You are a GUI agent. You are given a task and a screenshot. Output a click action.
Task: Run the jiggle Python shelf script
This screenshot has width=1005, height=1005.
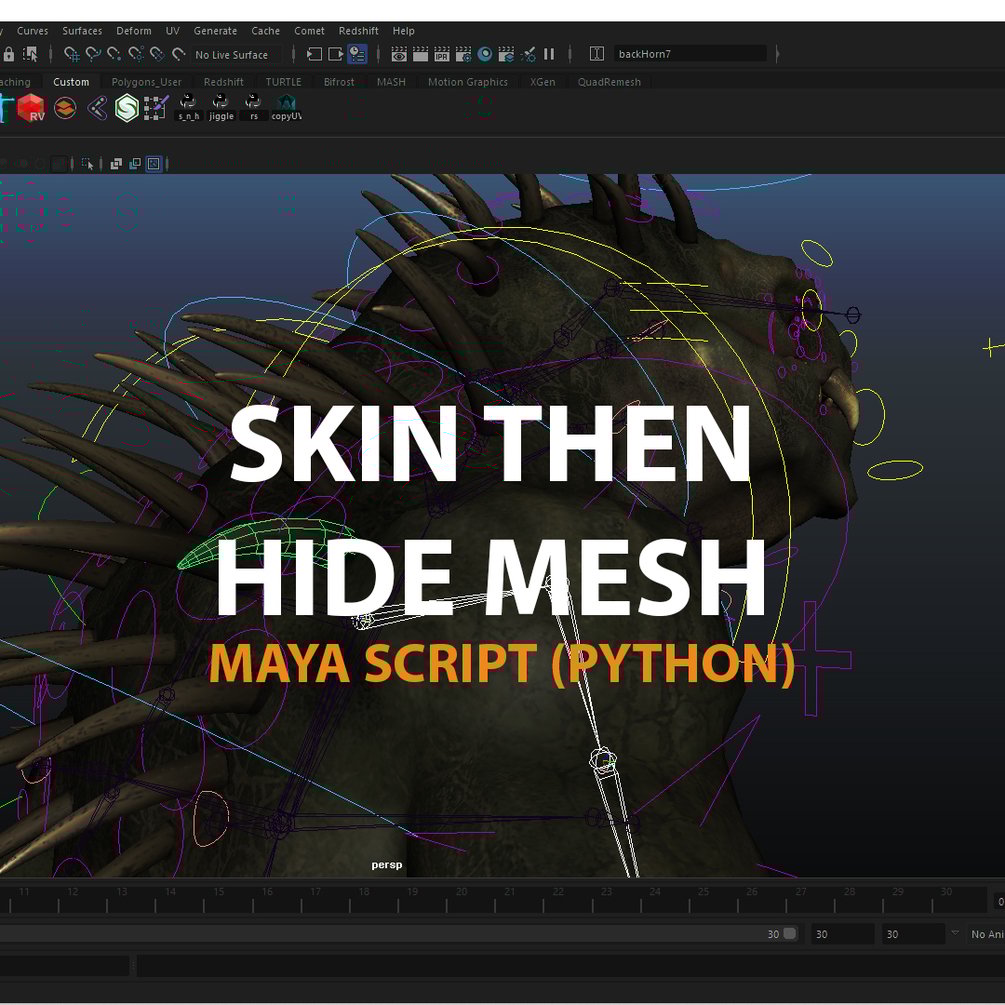[x=221, y=108]
